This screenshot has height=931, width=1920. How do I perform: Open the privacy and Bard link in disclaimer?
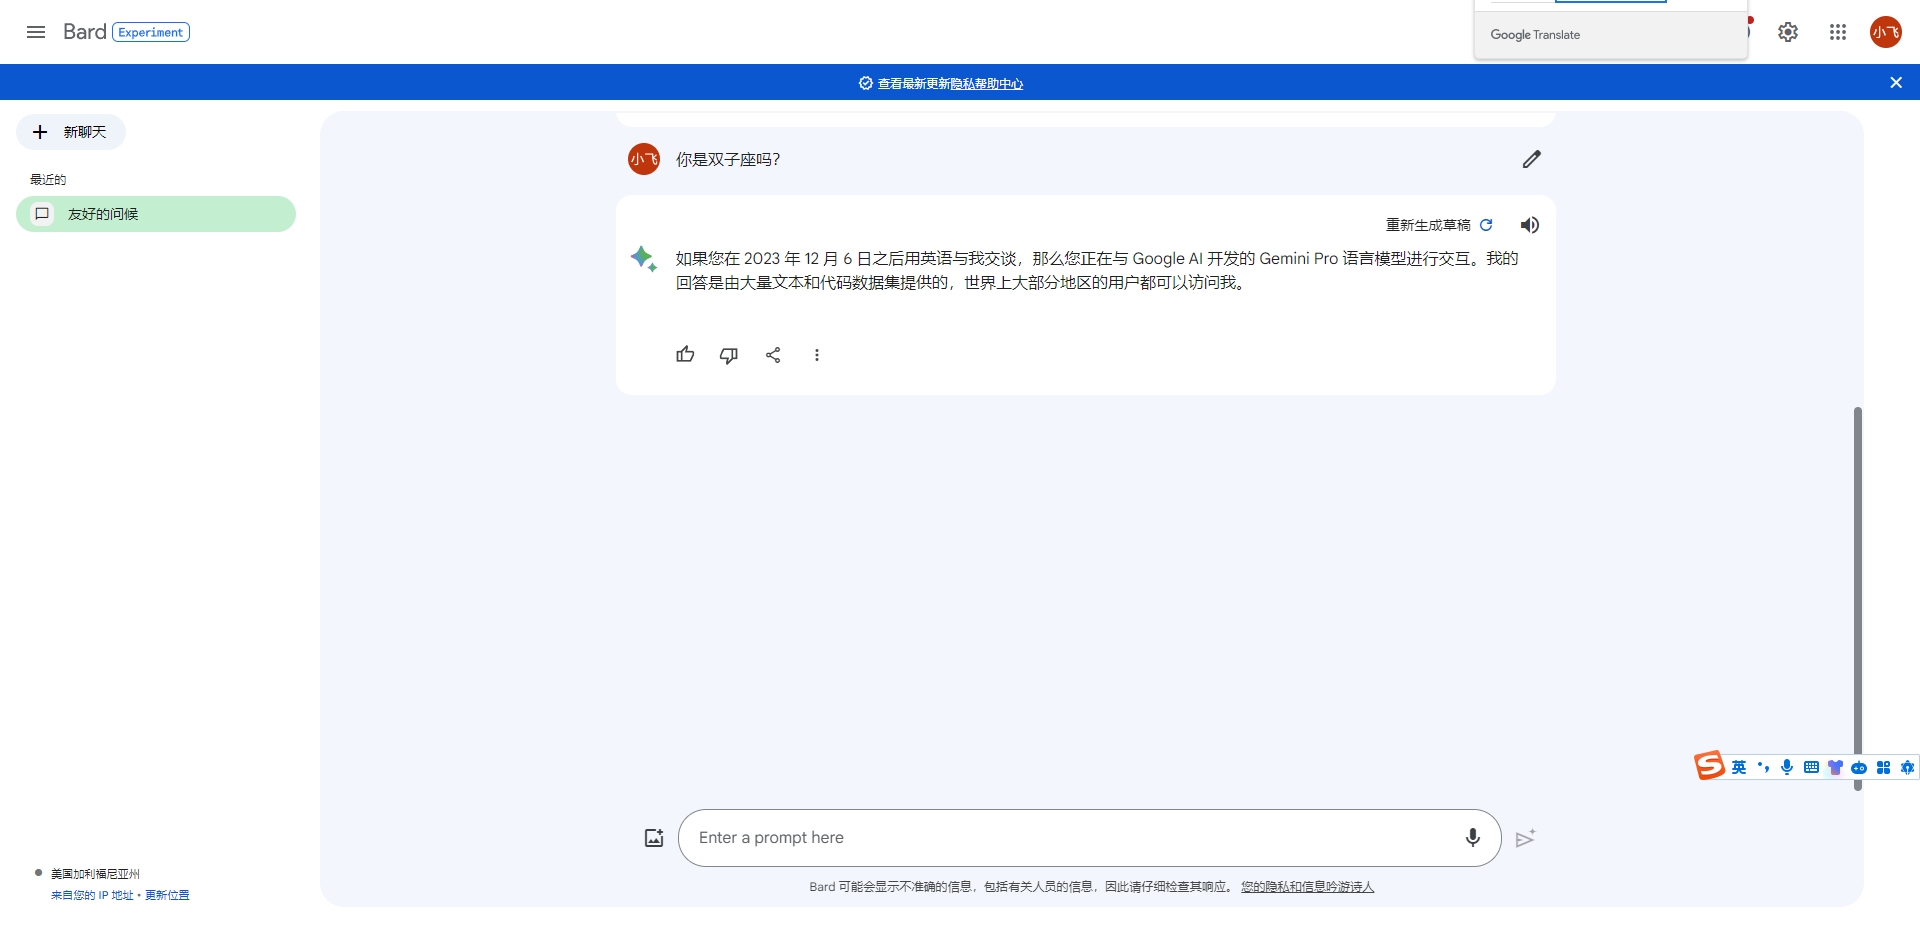point(1308,887)
